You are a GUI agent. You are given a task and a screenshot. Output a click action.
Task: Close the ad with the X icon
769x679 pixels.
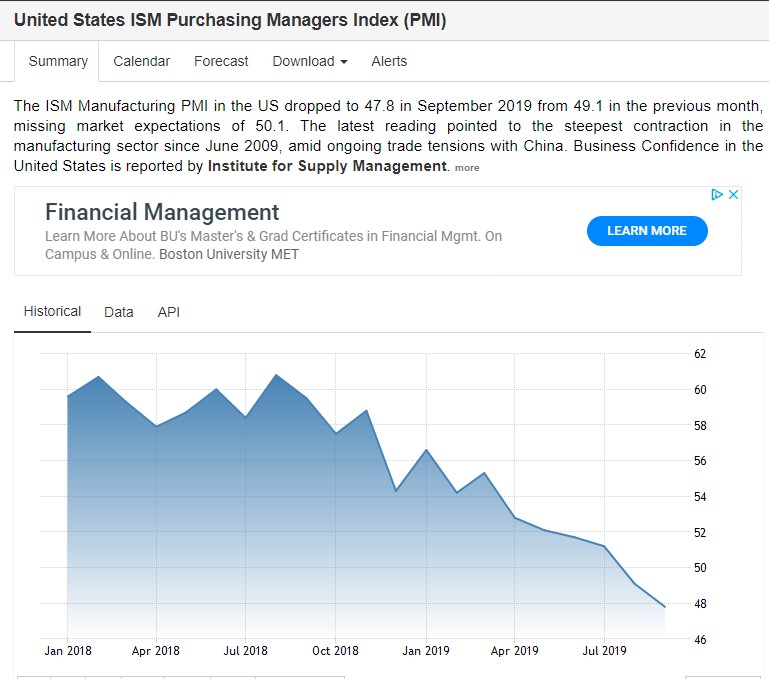733,194
